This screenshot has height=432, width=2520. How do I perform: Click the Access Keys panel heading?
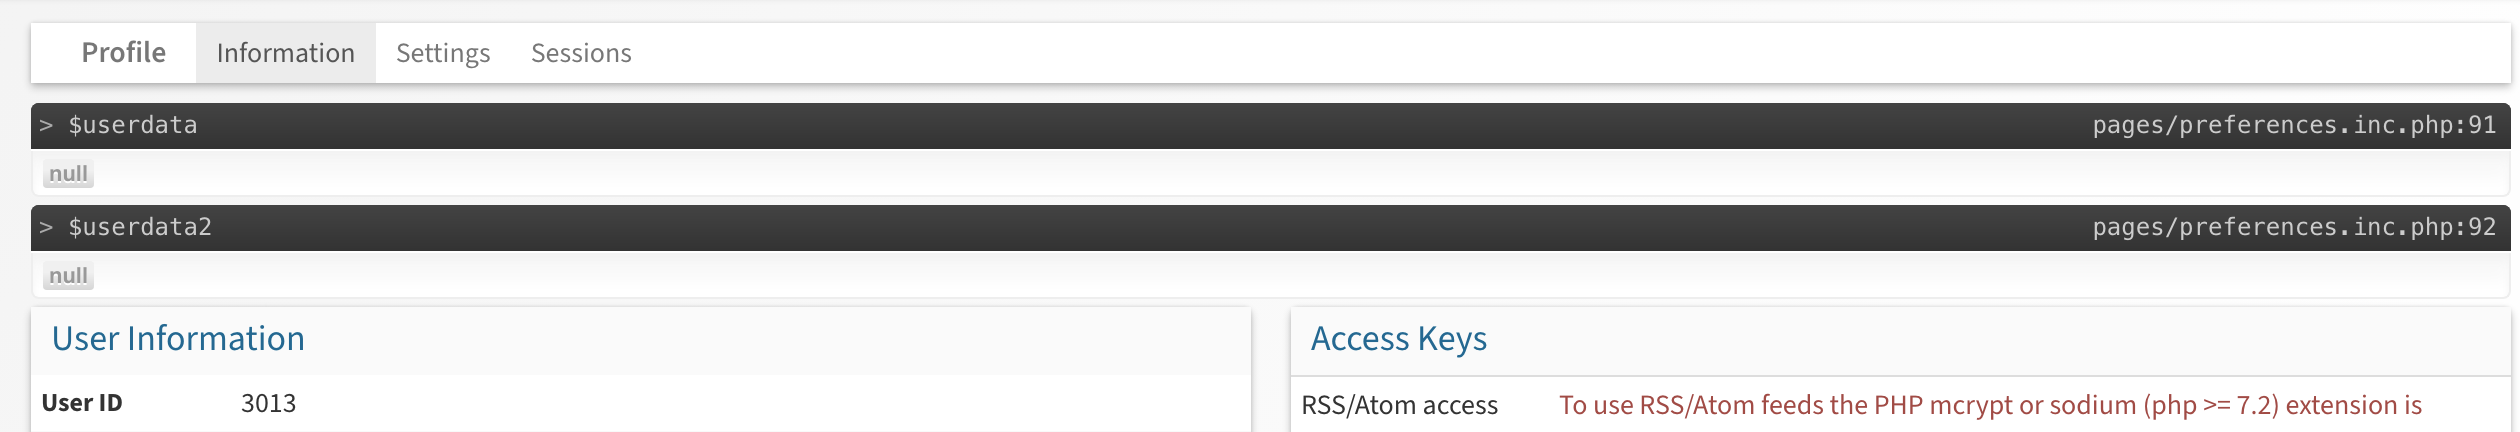pyautogui.click(x=1399, y=339)
